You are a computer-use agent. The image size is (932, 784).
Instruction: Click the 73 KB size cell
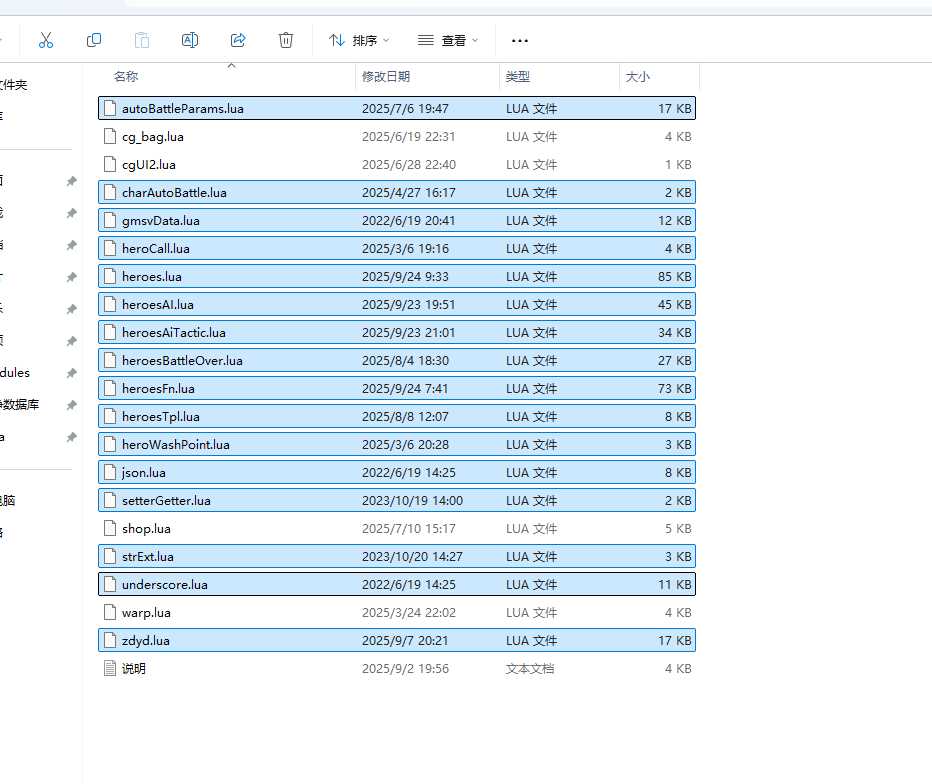674,388
